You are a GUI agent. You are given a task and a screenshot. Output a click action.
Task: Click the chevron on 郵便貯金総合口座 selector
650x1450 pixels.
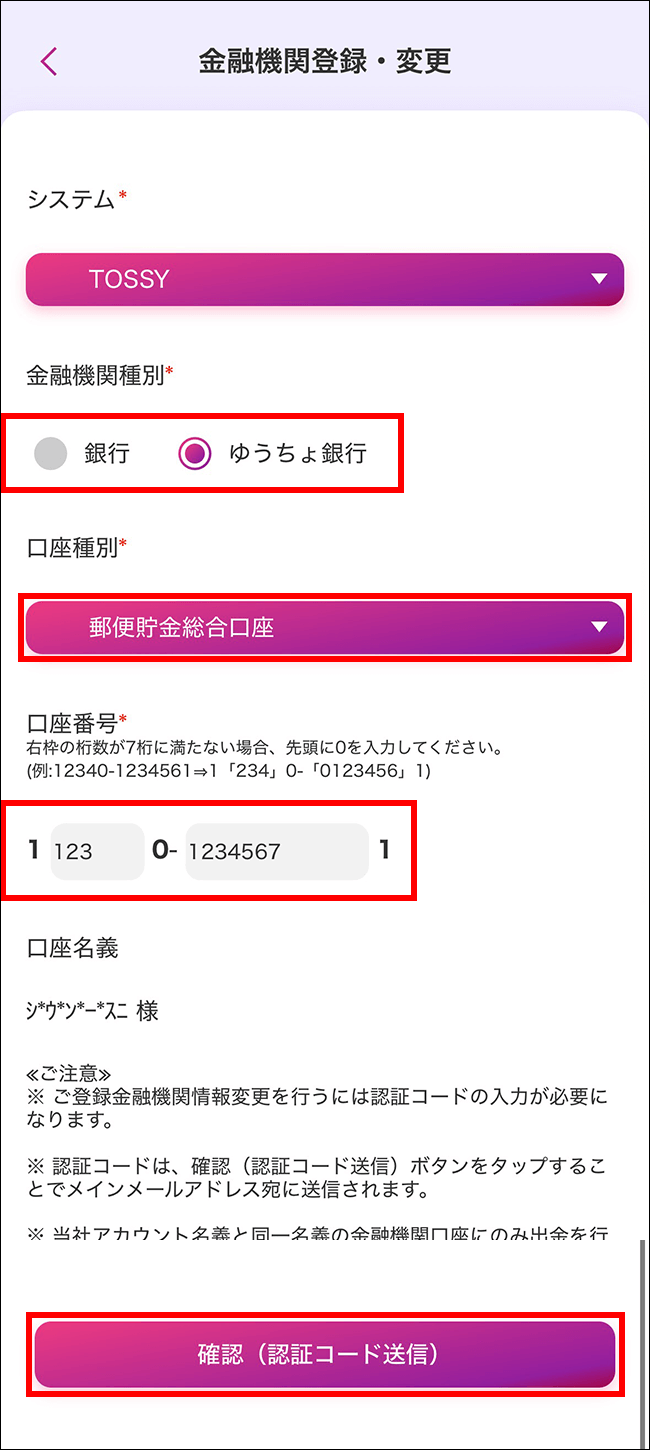597,627
